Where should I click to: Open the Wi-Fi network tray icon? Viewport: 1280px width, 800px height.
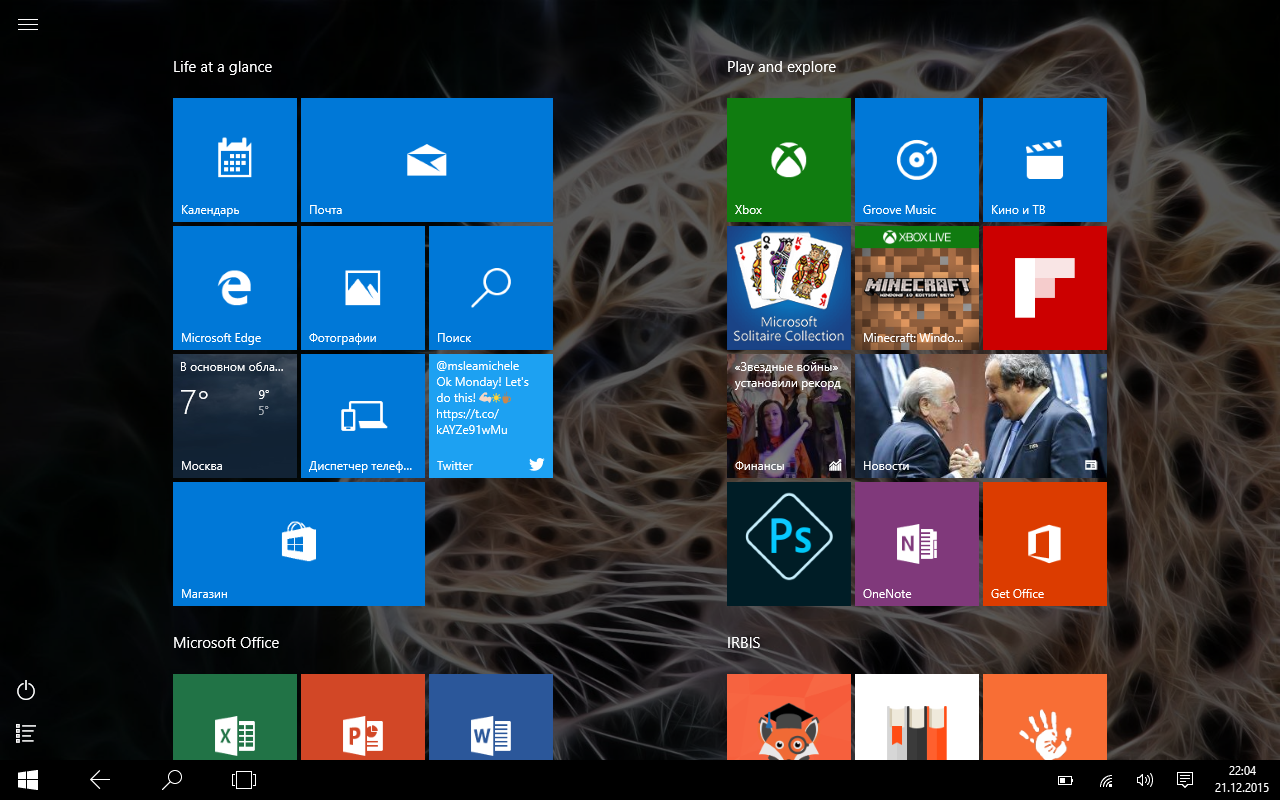(x=1106, y=780)
